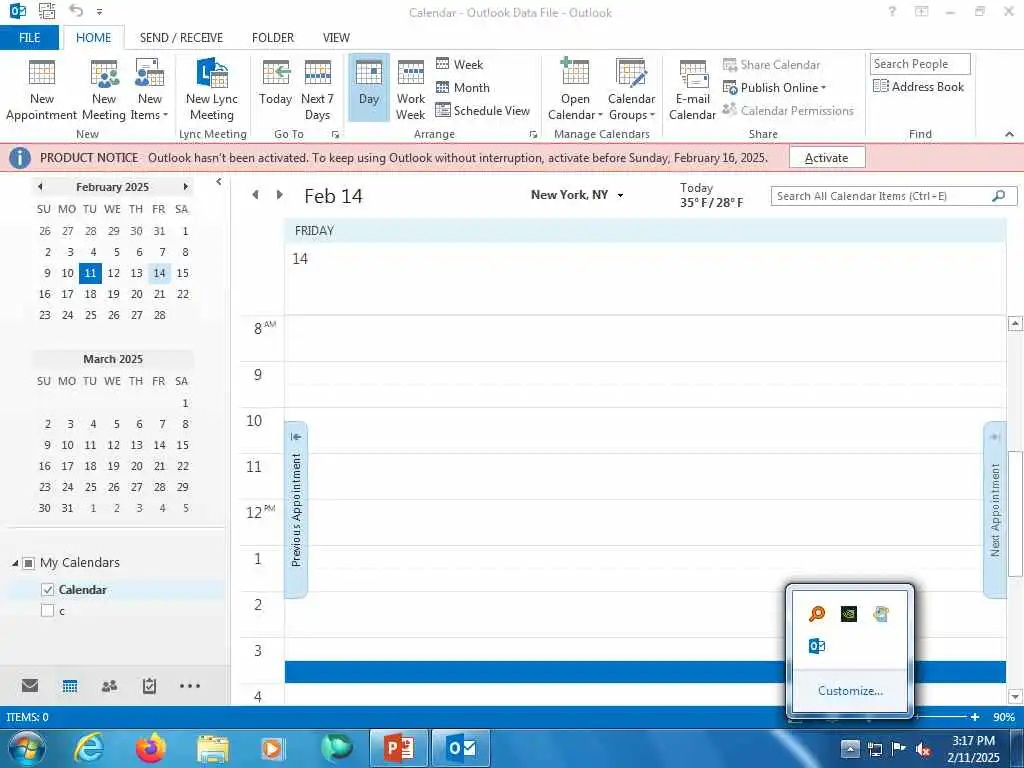Go forward one day in calendar
Viewport: 1024px width, 768px height.
280,195
